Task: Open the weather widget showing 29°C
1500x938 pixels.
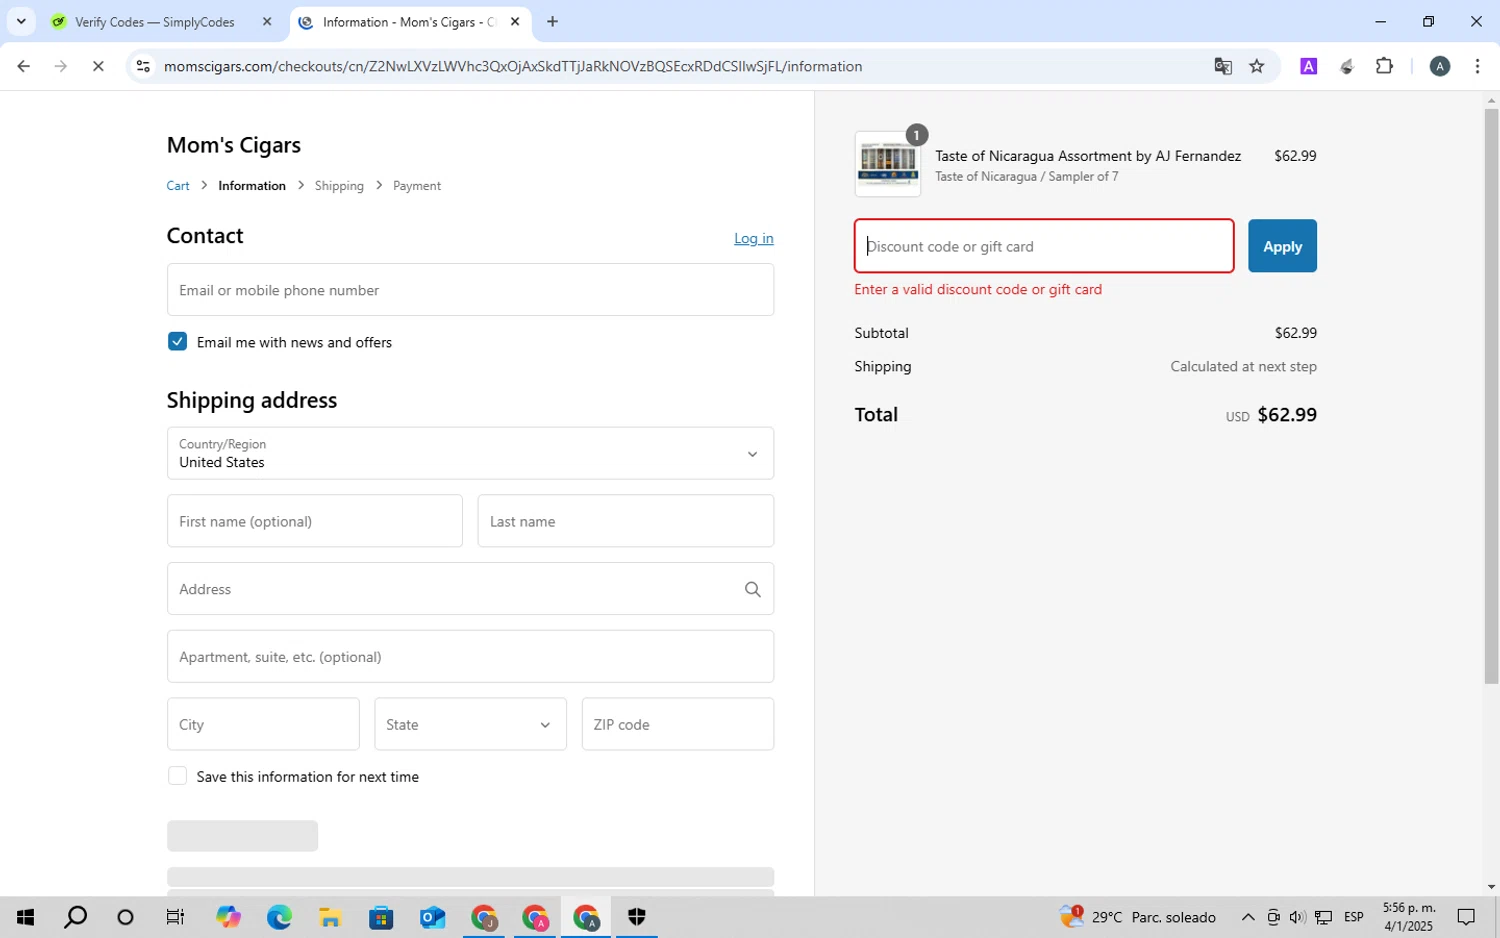Action: pos(1138,917)
